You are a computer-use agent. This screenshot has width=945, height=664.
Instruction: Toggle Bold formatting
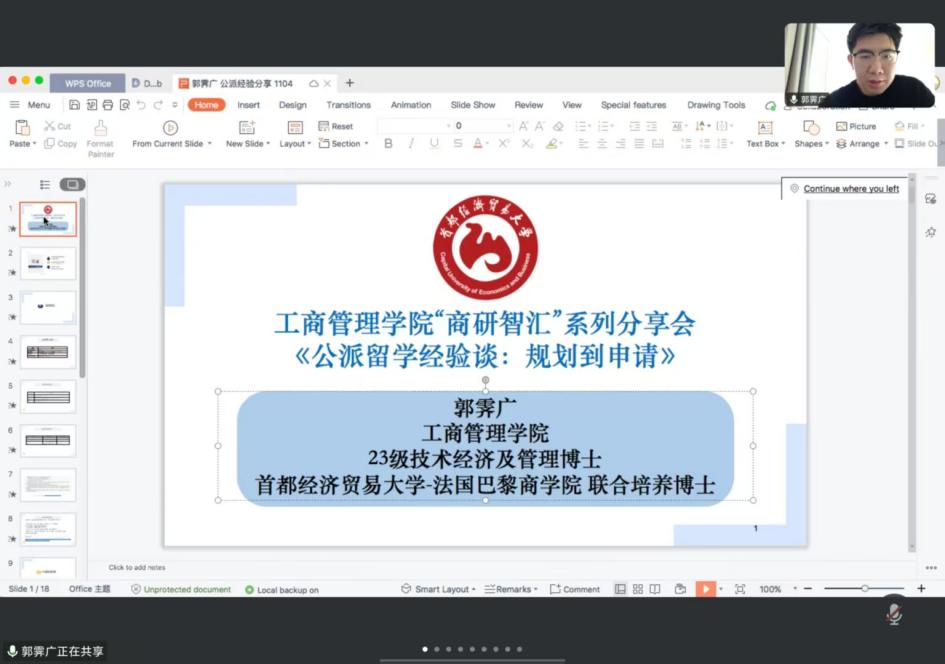(x=388, y=144)
